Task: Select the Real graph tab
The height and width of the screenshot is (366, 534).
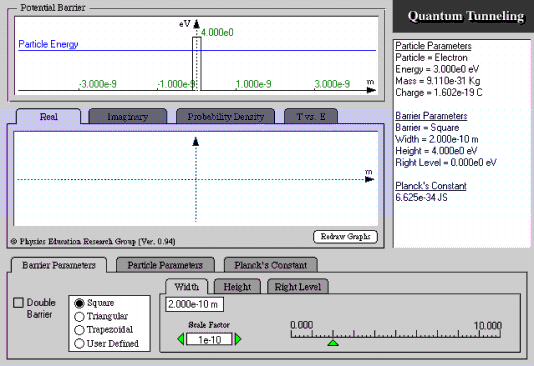Action: coord(49,117)
